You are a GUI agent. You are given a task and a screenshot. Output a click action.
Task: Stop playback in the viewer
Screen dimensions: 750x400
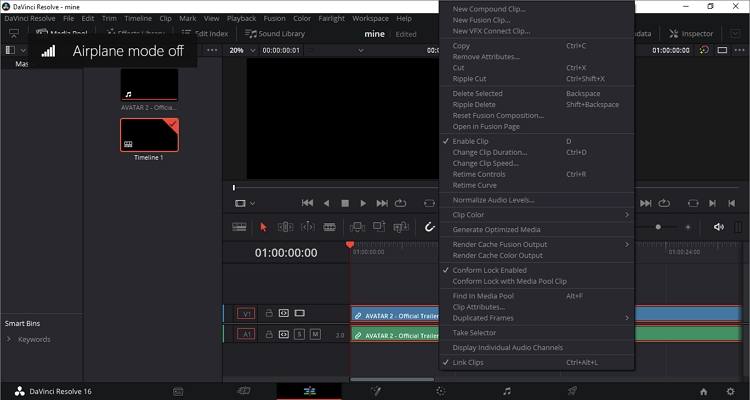345,203
